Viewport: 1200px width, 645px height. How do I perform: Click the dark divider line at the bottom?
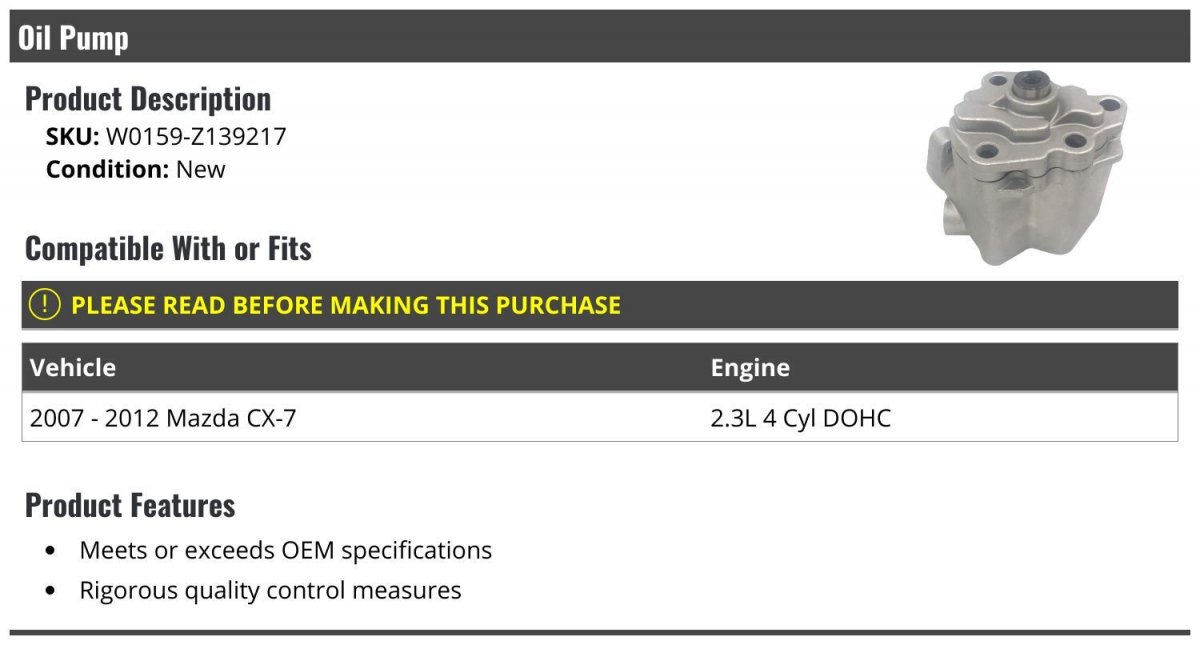[x=600, y=632]
